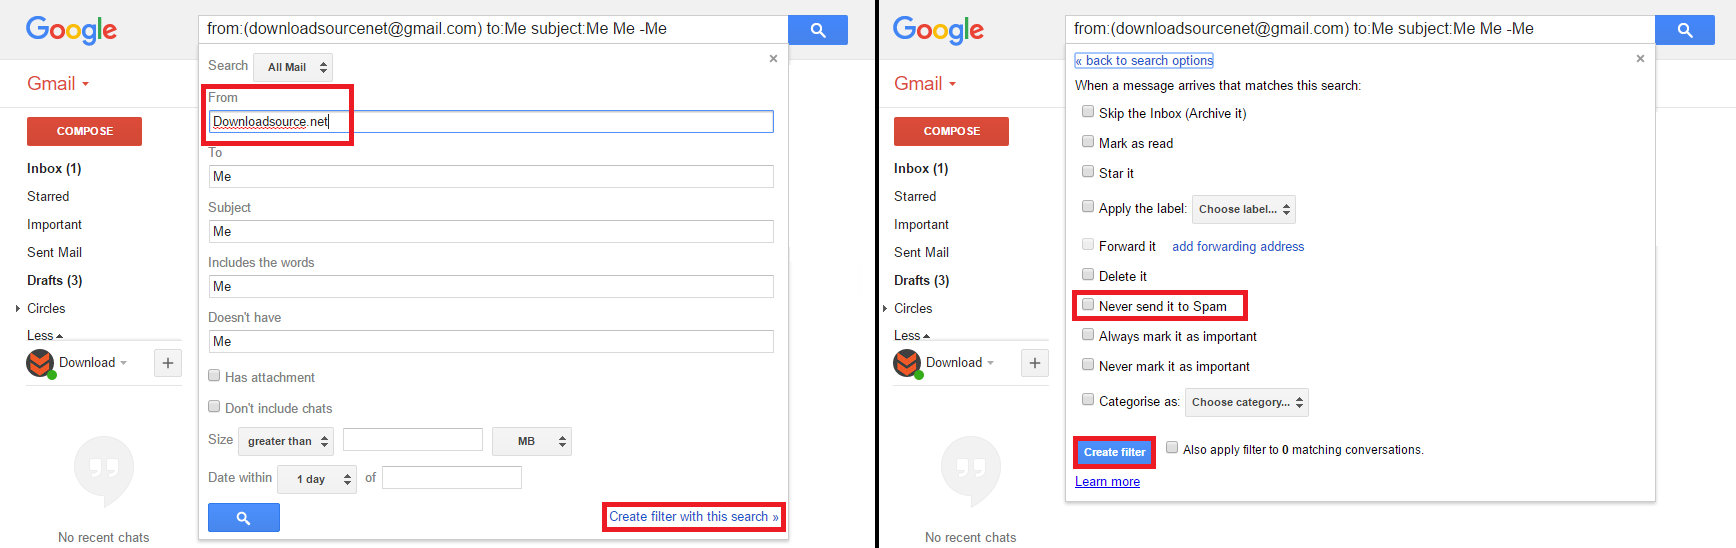Check the Delete it option
The image size is (1736, 548).
[x=1088, y=275]
